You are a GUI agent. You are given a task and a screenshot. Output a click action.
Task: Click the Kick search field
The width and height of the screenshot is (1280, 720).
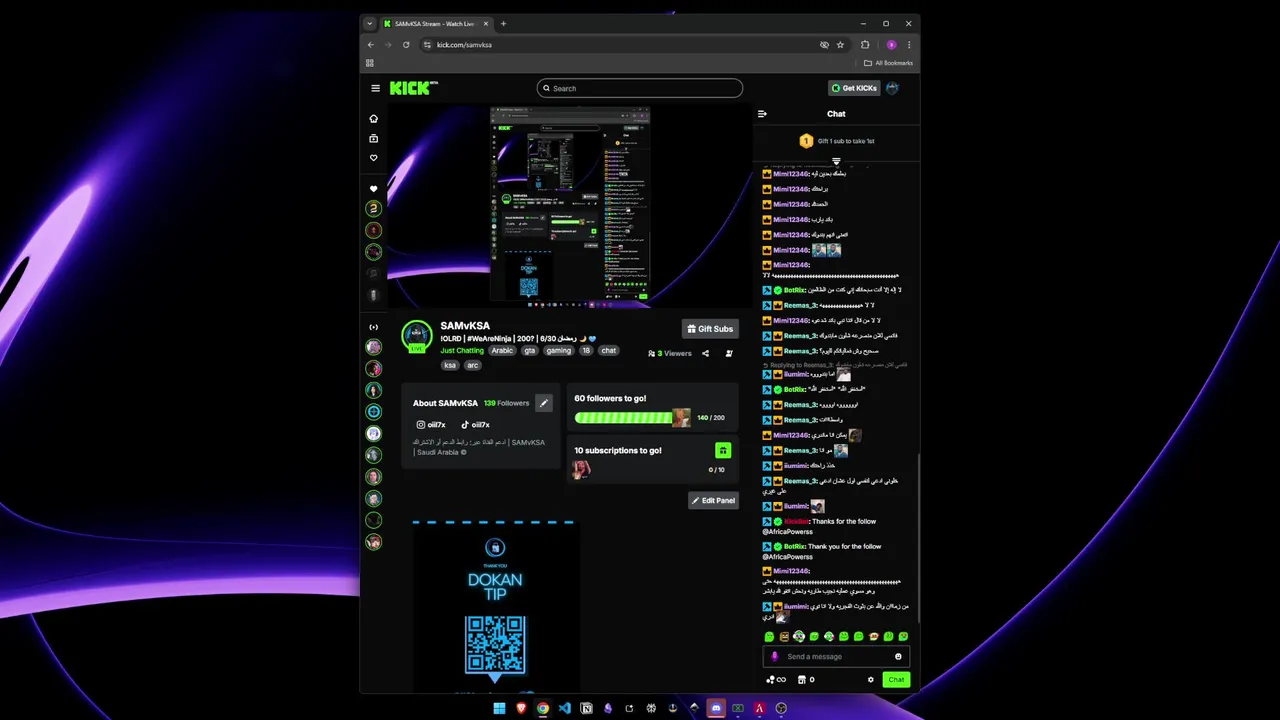[640, 88]
